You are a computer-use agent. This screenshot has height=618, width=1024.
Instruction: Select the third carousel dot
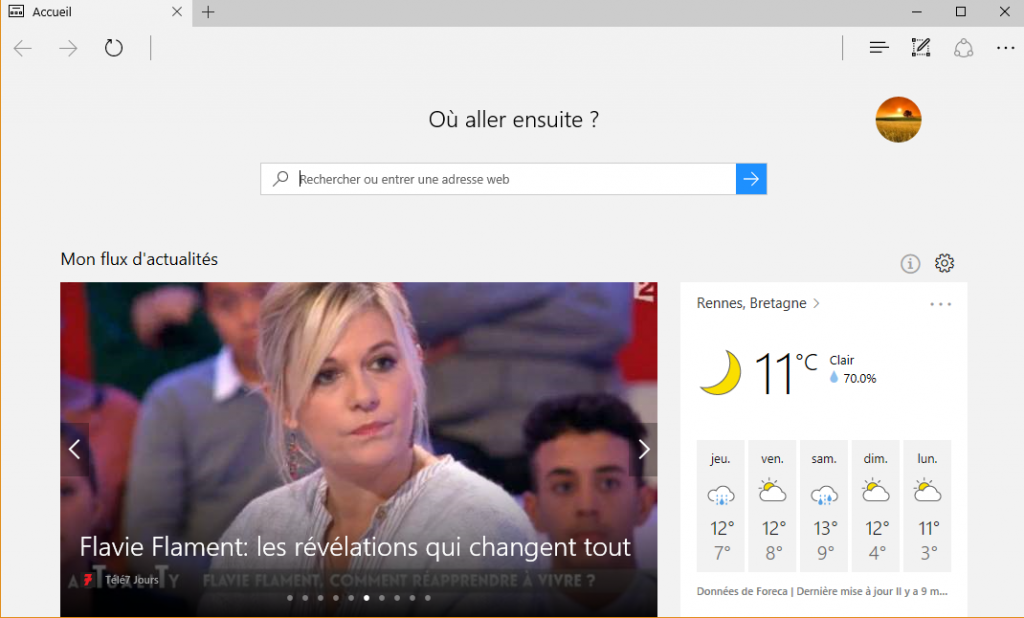click(320, 598)
